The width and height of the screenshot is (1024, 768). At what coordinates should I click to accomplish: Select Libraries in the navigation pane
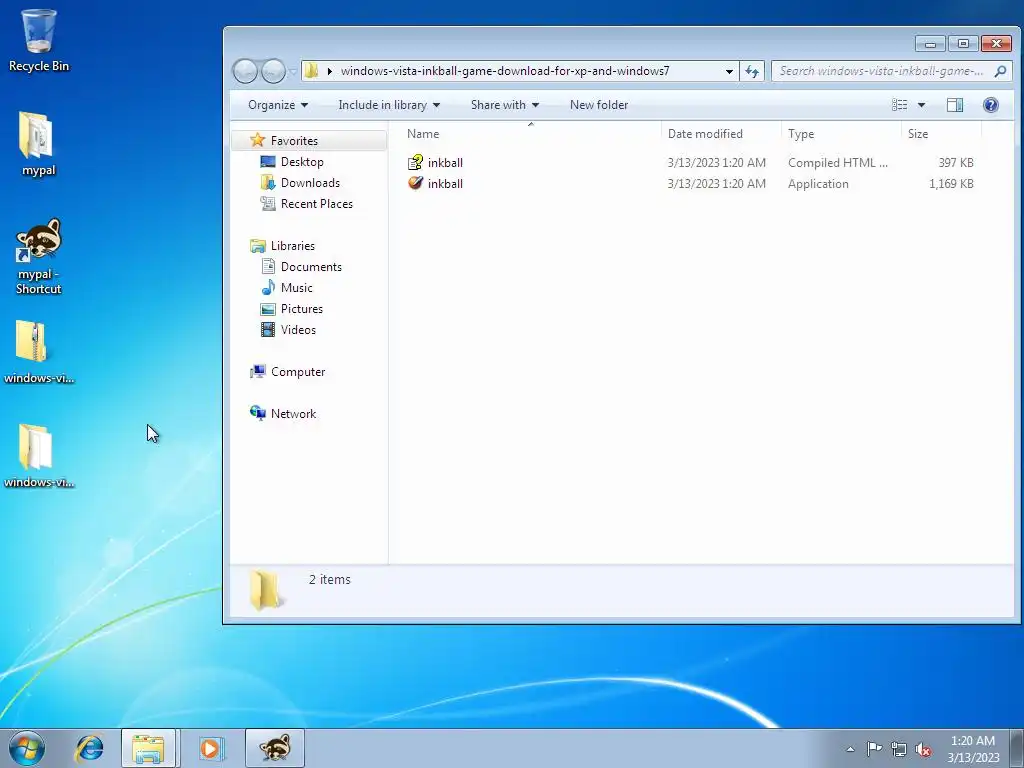coord(293,246)
